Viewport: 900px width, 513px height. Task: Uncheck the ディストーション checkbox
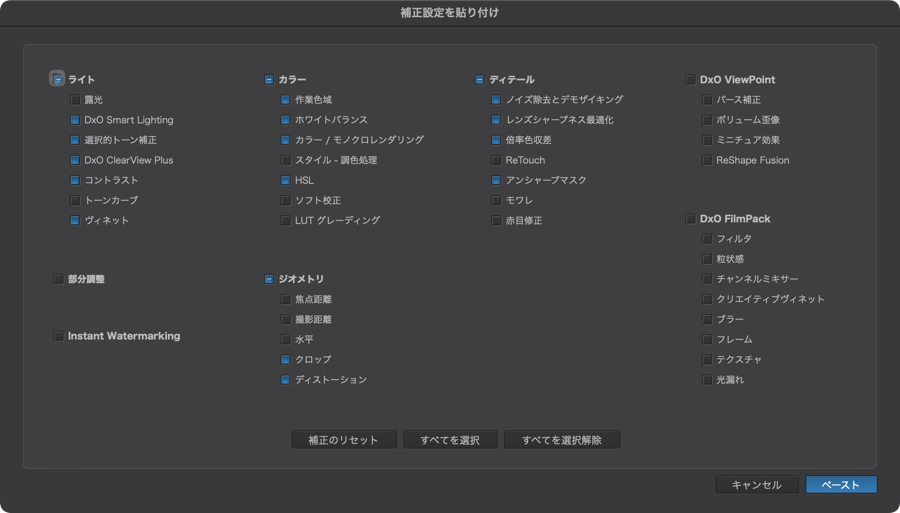coord(285,379)
